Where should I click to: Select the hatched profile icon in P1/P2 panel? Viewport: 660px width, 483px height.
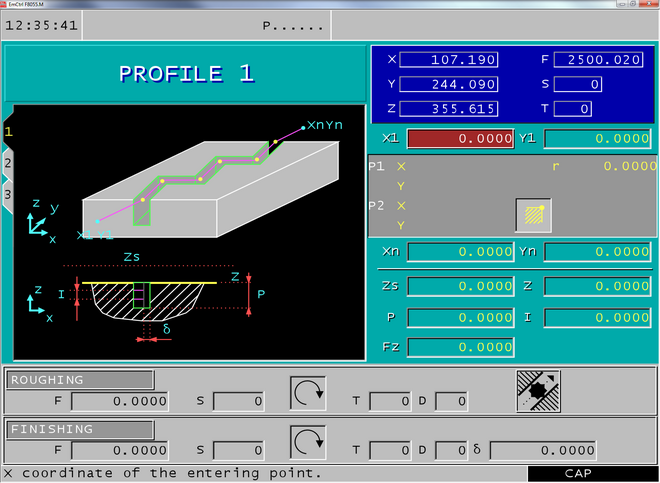pos(533,214)
